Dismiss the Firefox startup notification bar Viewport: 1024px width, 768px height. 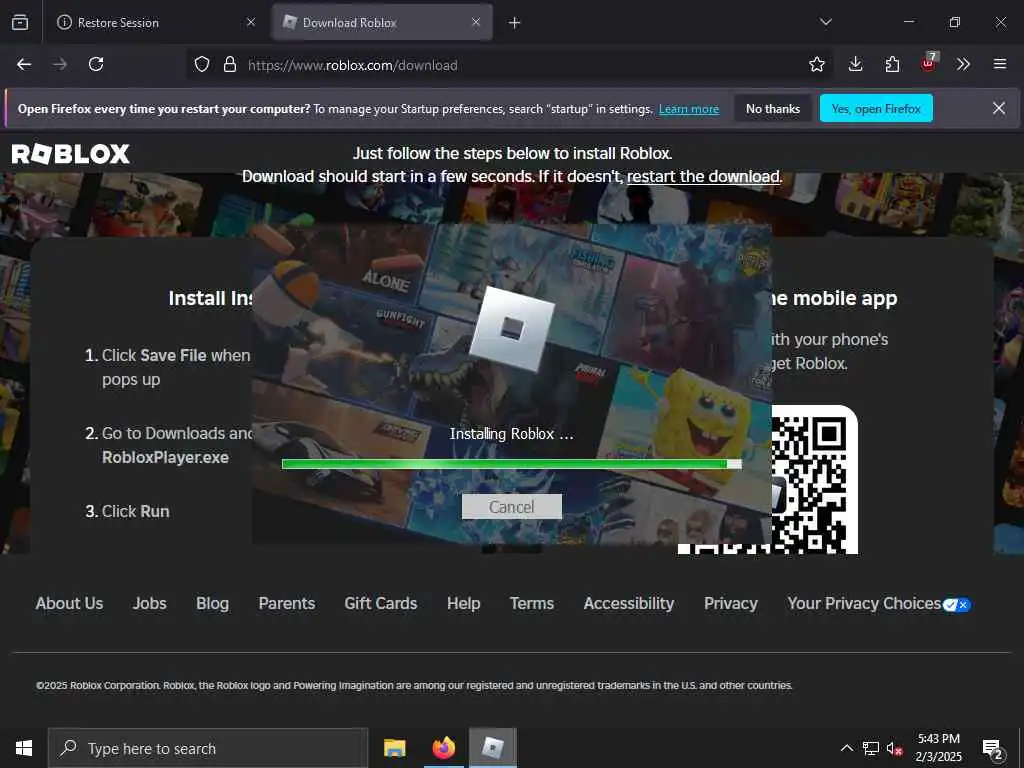click(x=999, y=108)
